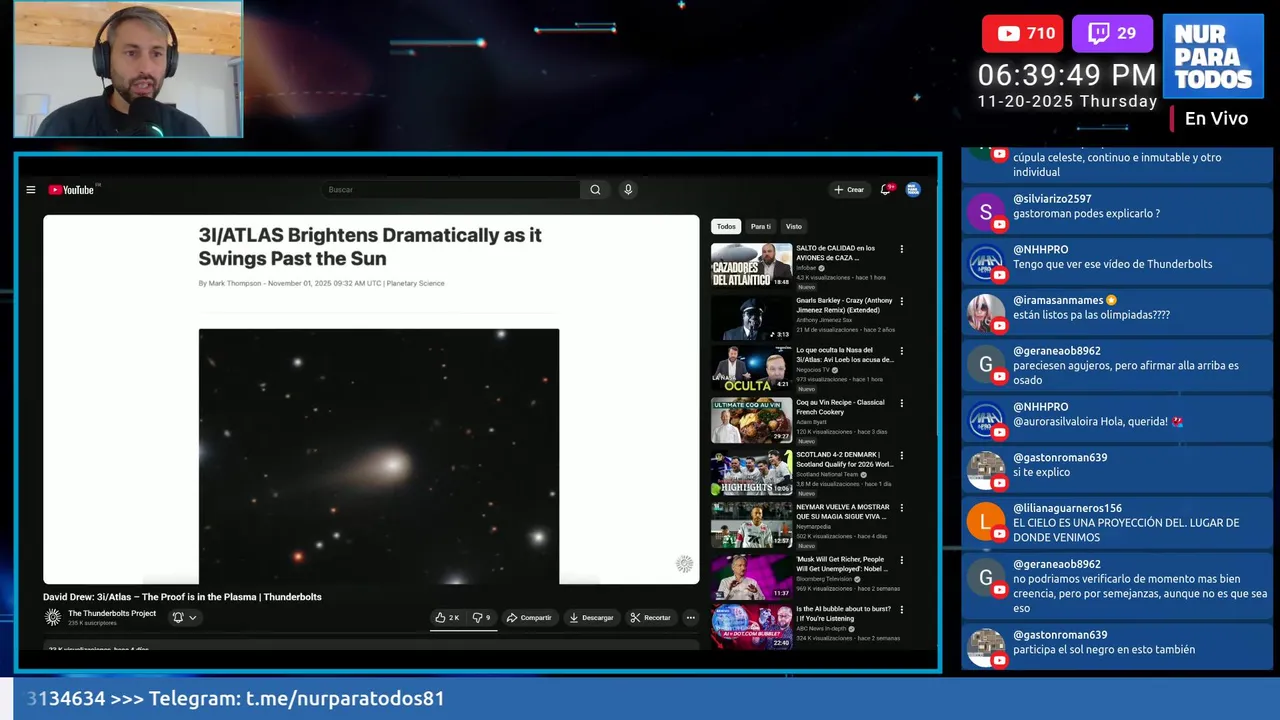
Task: Click the Twitch viewer count badge 29
Action: coord(1112,33)
